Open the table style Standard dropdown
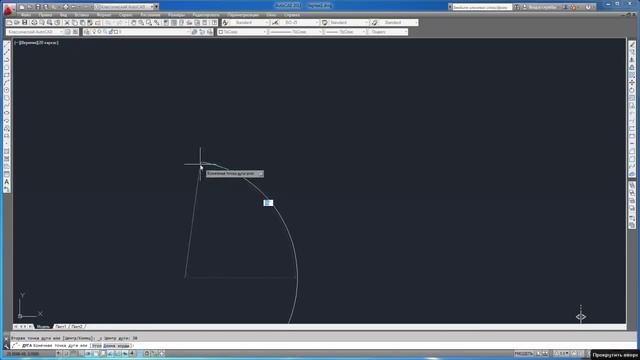Screen dimensions: 640x360 click(348, 23)
